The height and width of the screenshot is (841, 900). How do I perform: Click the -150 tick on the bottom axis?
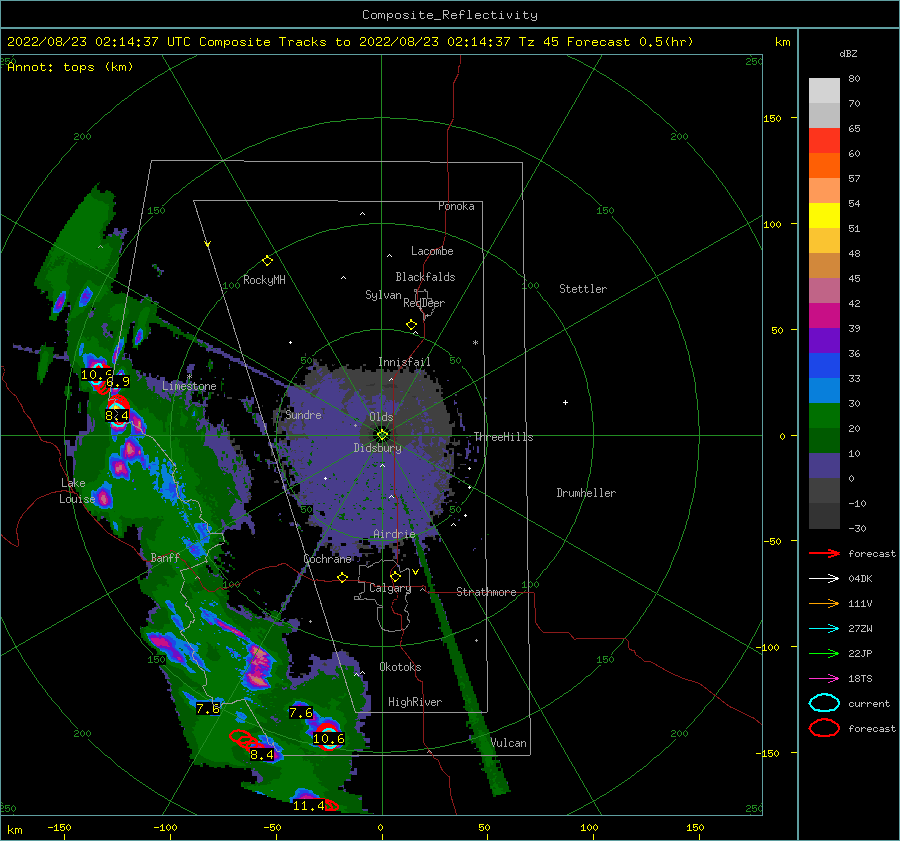click(59, 827)
